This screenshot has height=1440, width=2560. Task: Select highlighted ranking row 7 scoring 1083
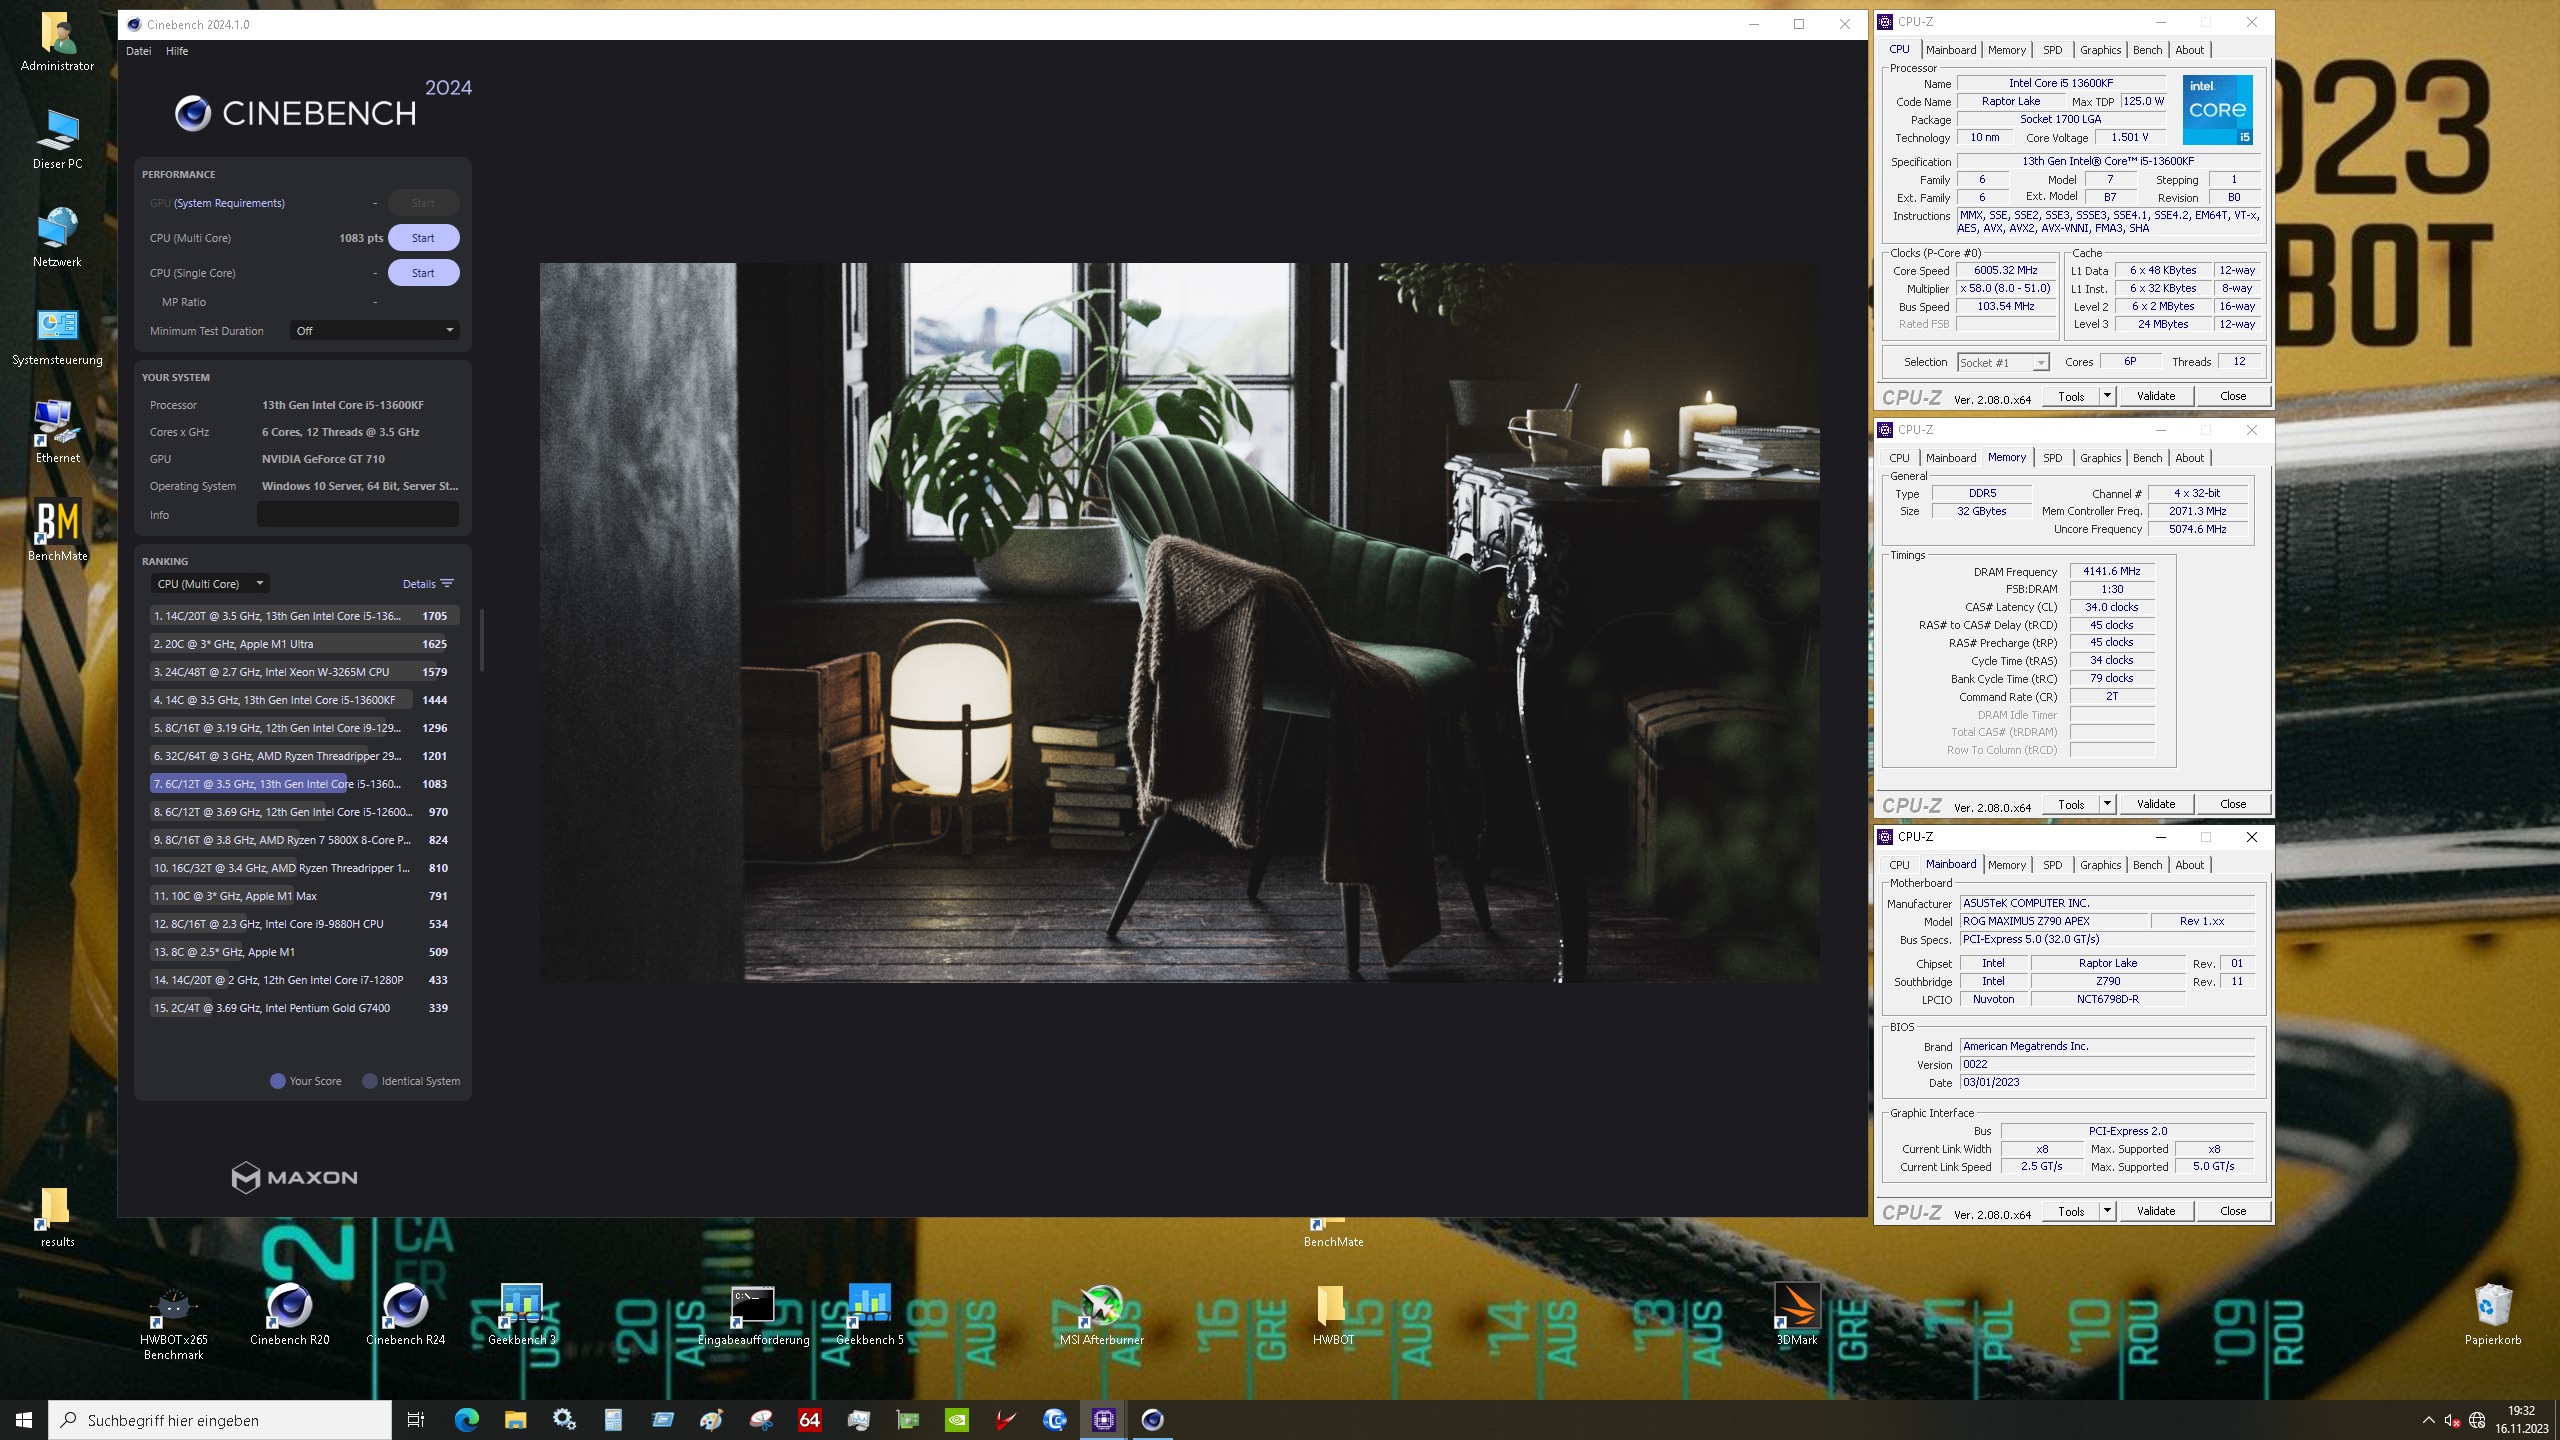pos(305,784)
